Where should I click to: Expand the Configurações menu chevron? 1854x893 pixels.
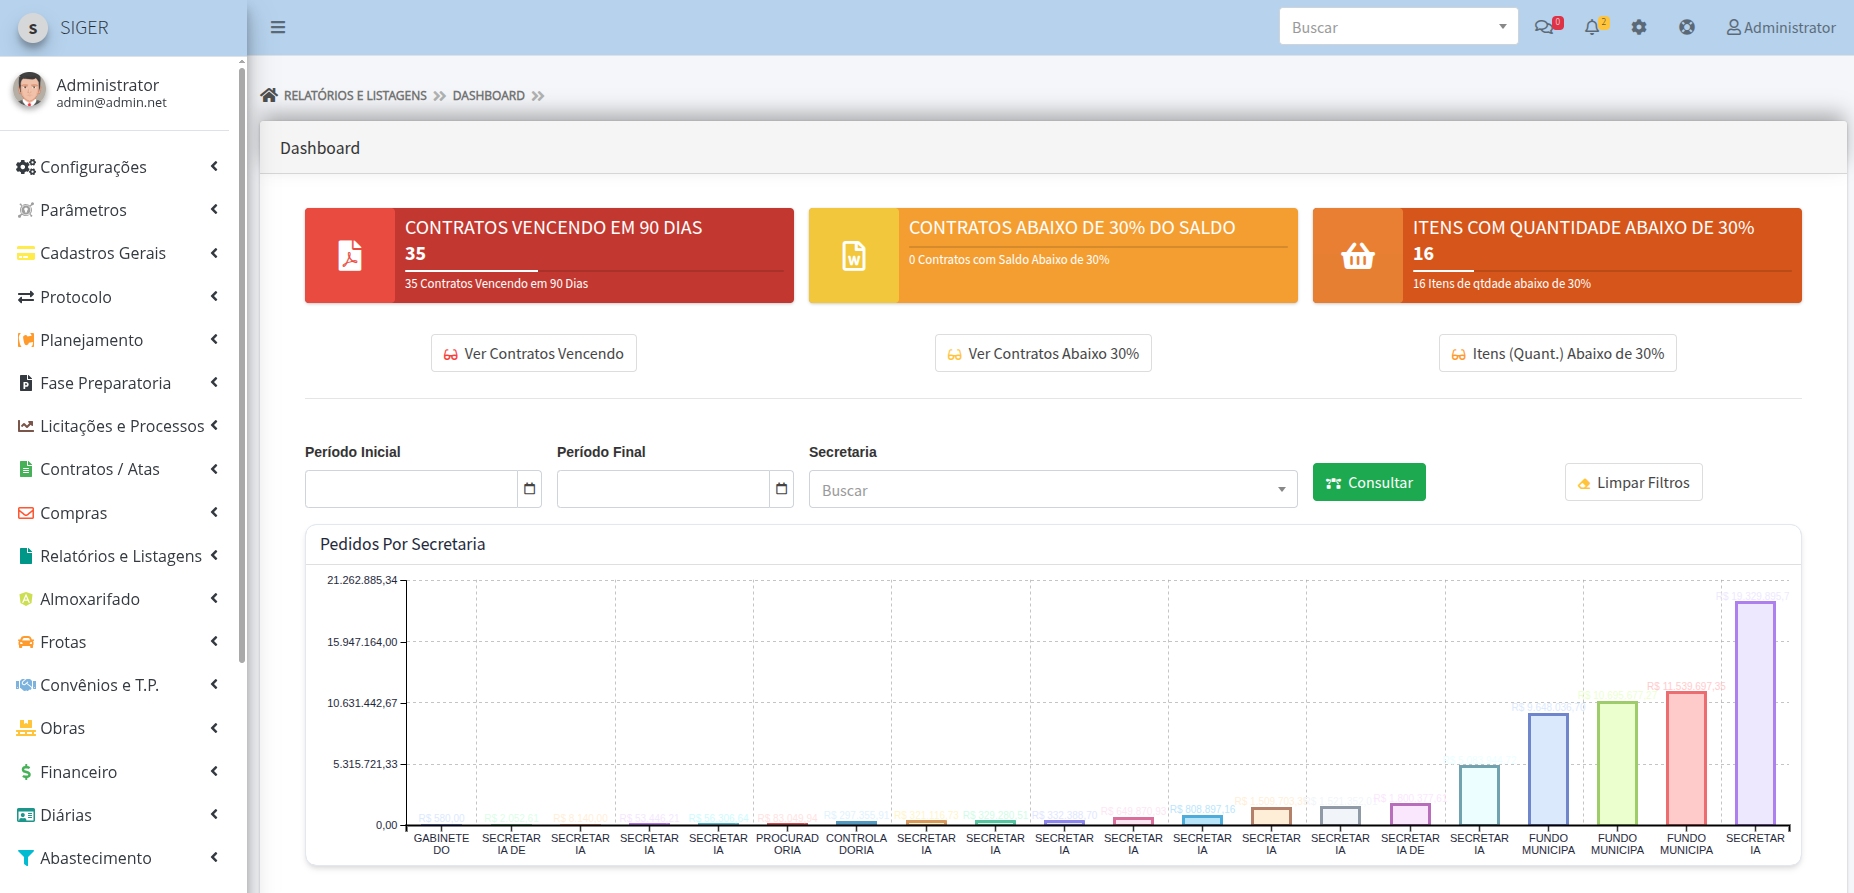pyautogui.click(x=214, y=166)
